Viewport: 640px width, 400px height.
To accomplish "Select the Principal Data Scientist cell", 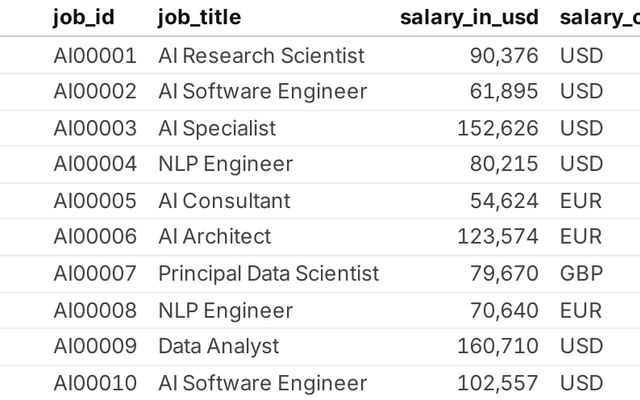I will (268, 273).
